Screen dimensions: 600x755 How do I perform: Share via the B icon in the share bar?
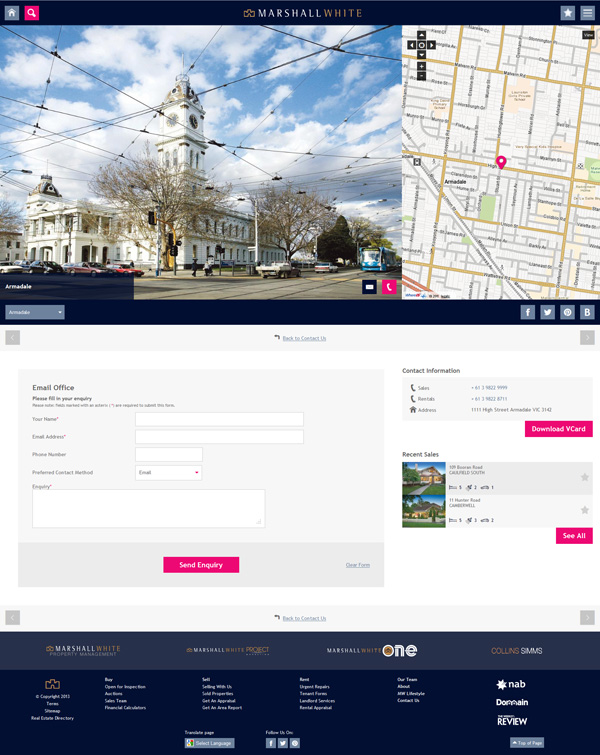coord(587,312)
